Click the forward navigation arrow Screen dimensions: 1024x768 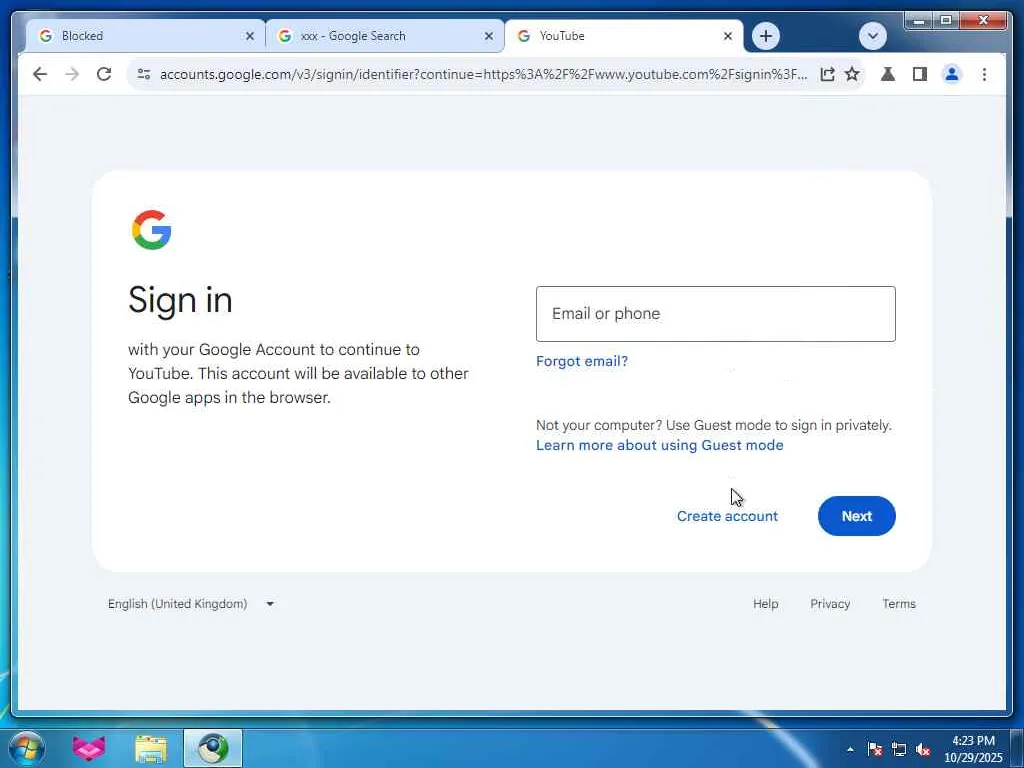tap(72, 74)
